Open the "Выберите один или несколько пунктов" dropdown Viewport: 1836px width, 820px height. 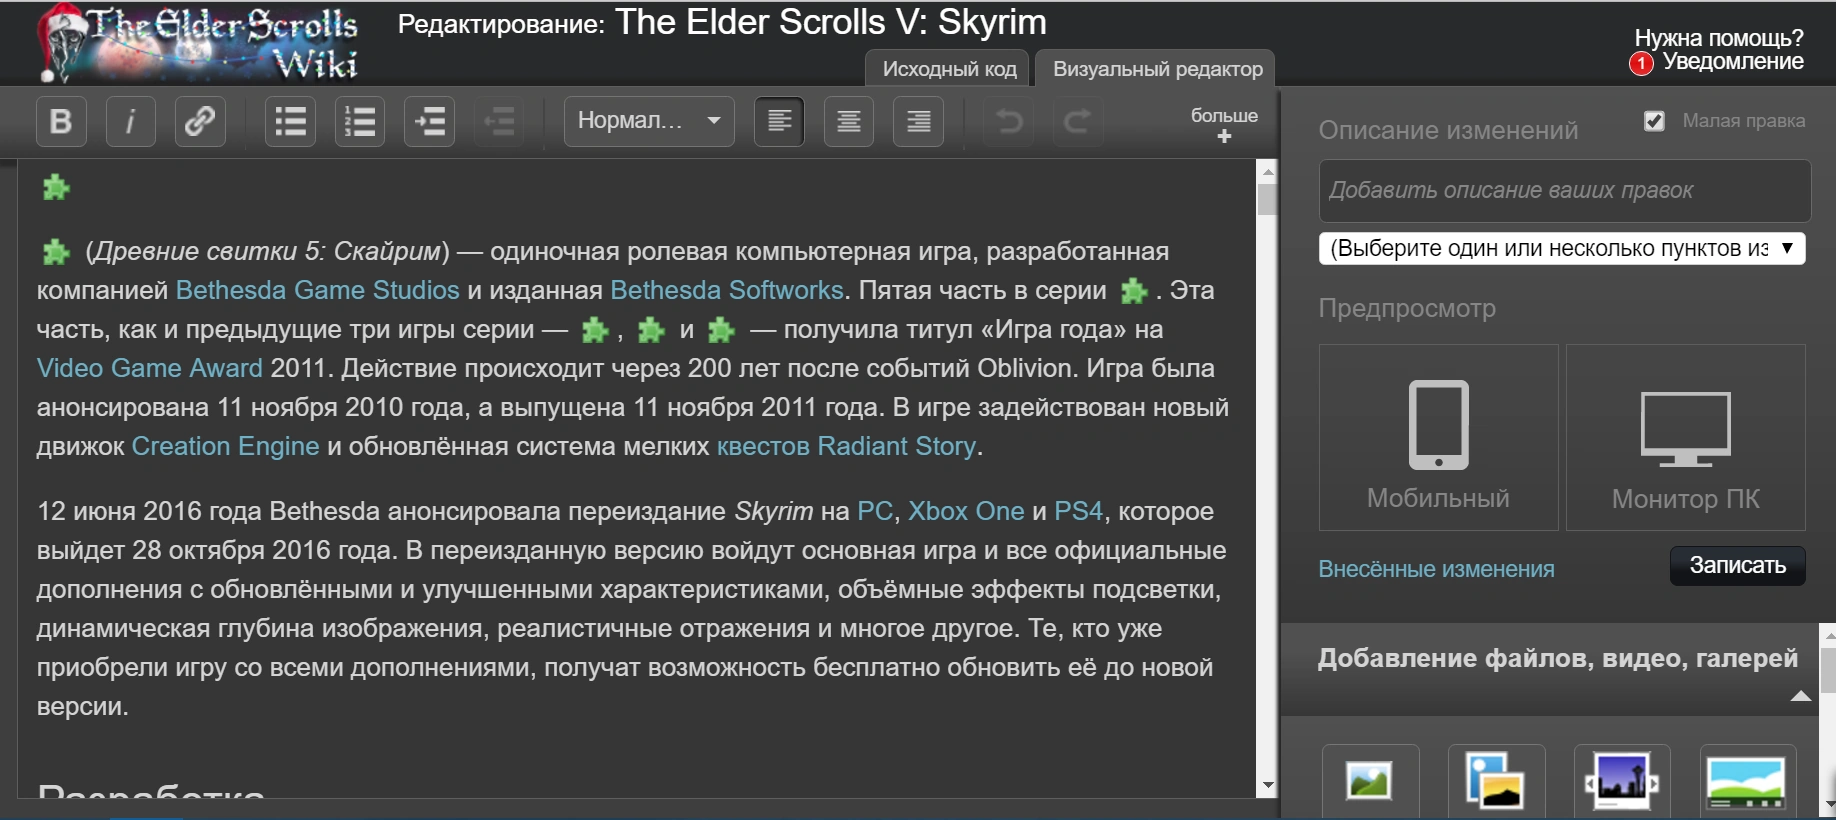(x=1562, y=248)
